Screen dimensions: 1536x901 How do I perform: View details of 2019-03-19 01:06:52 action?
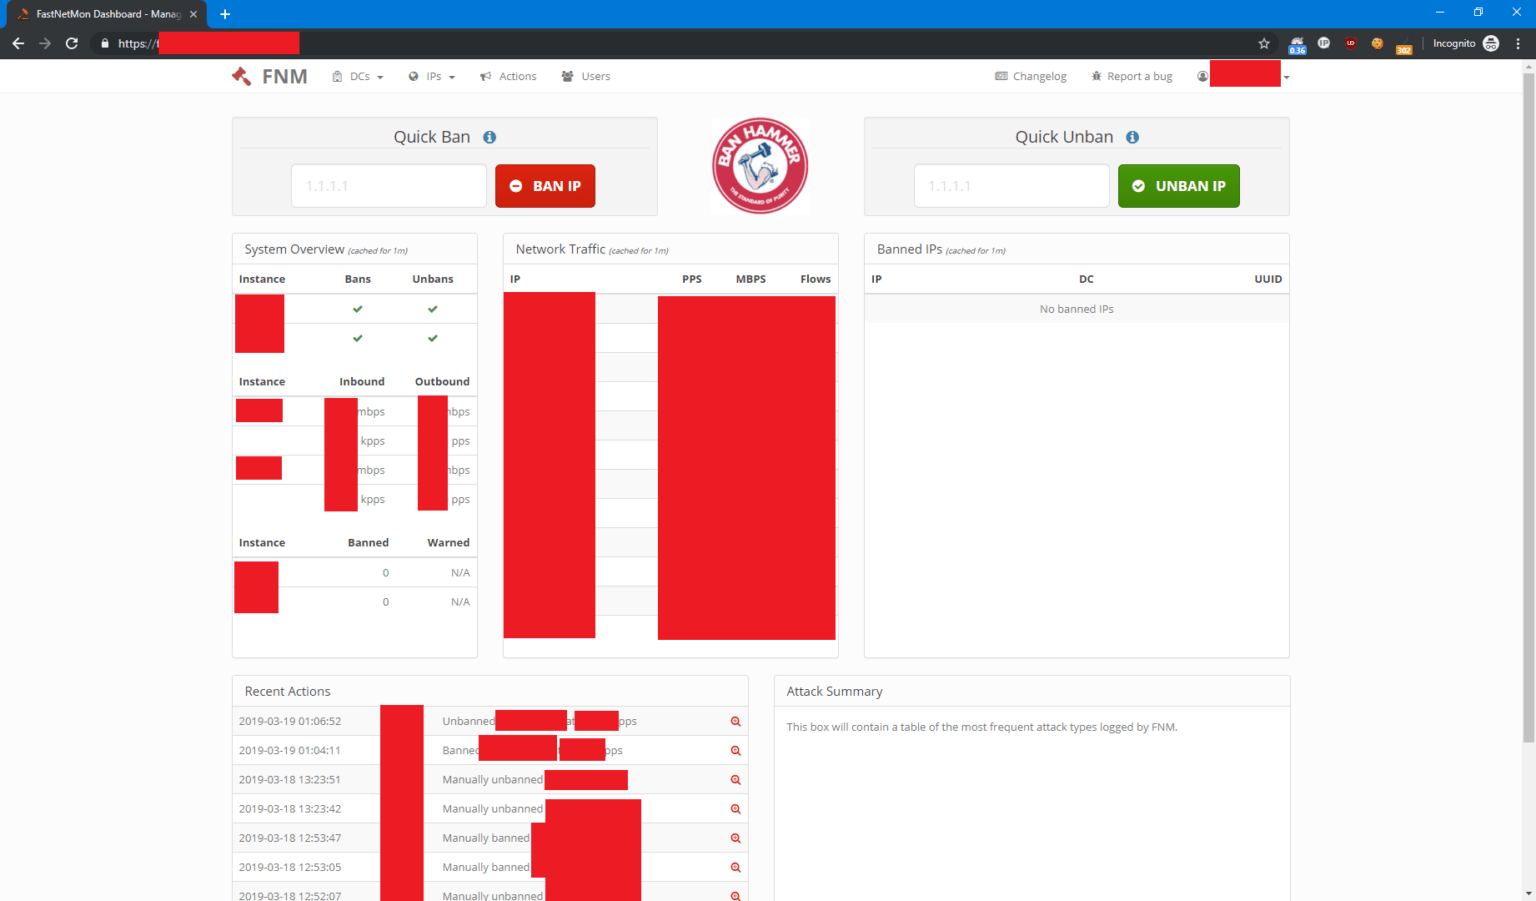point(736,721)
